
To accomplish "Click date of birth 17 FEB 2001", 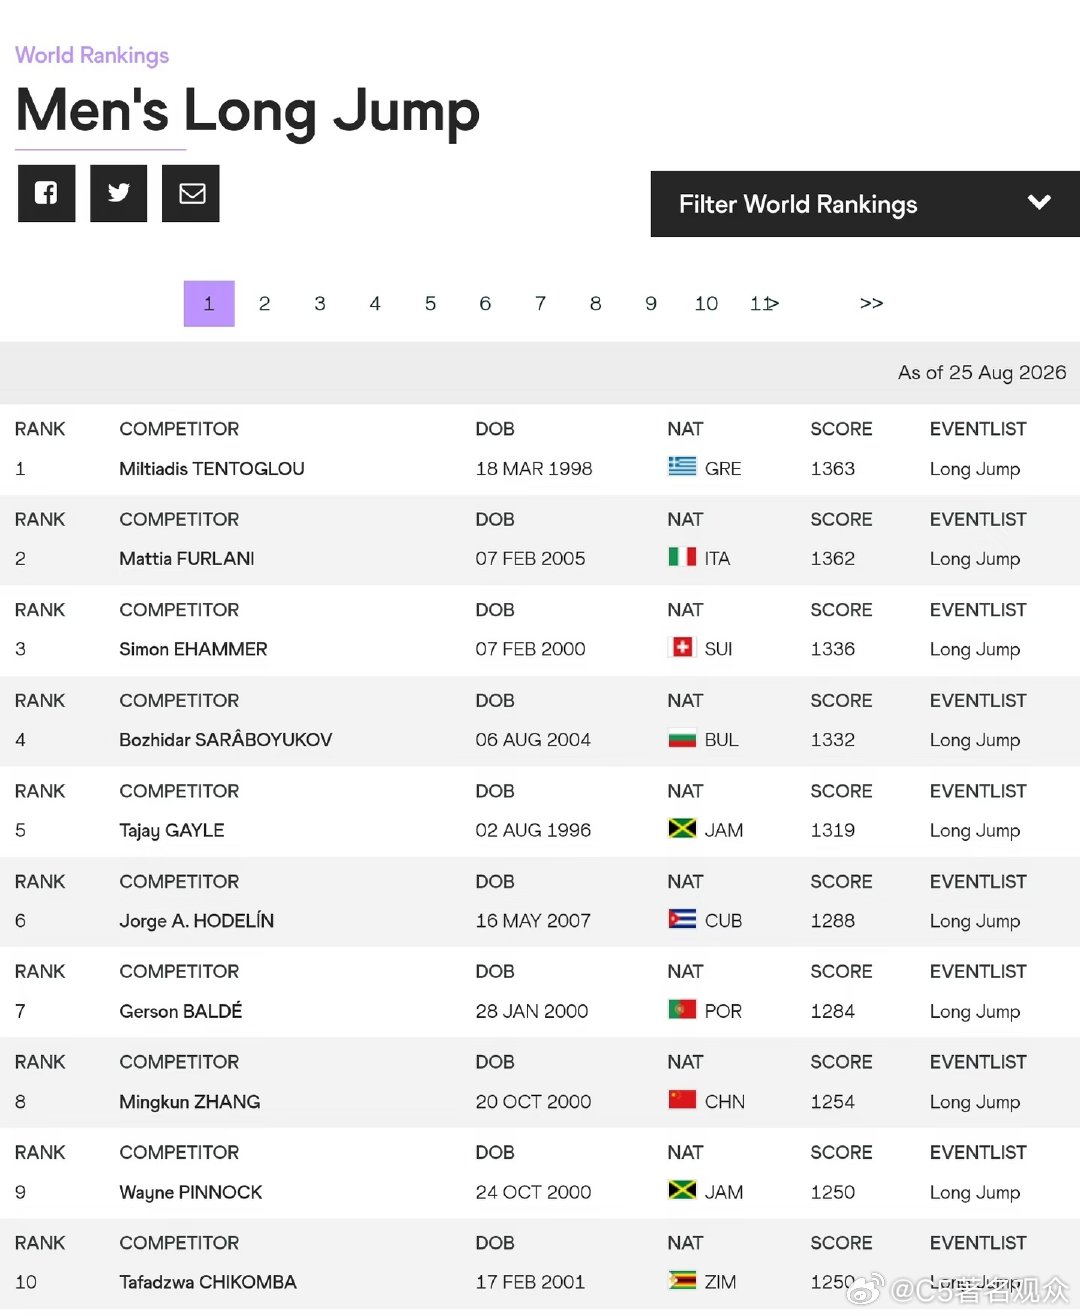I will point(530,1282).
